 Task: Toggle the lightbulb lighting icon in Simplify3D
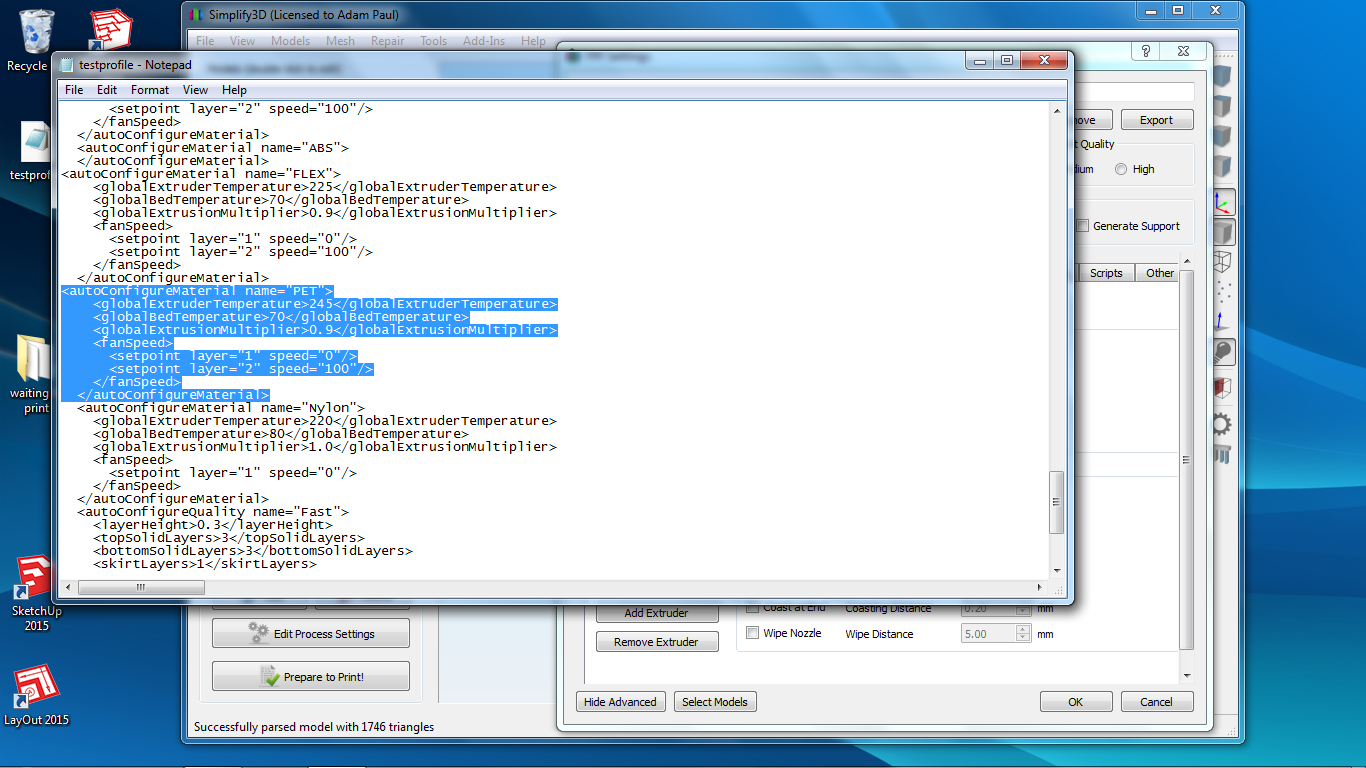click(x=1223, y=352)
